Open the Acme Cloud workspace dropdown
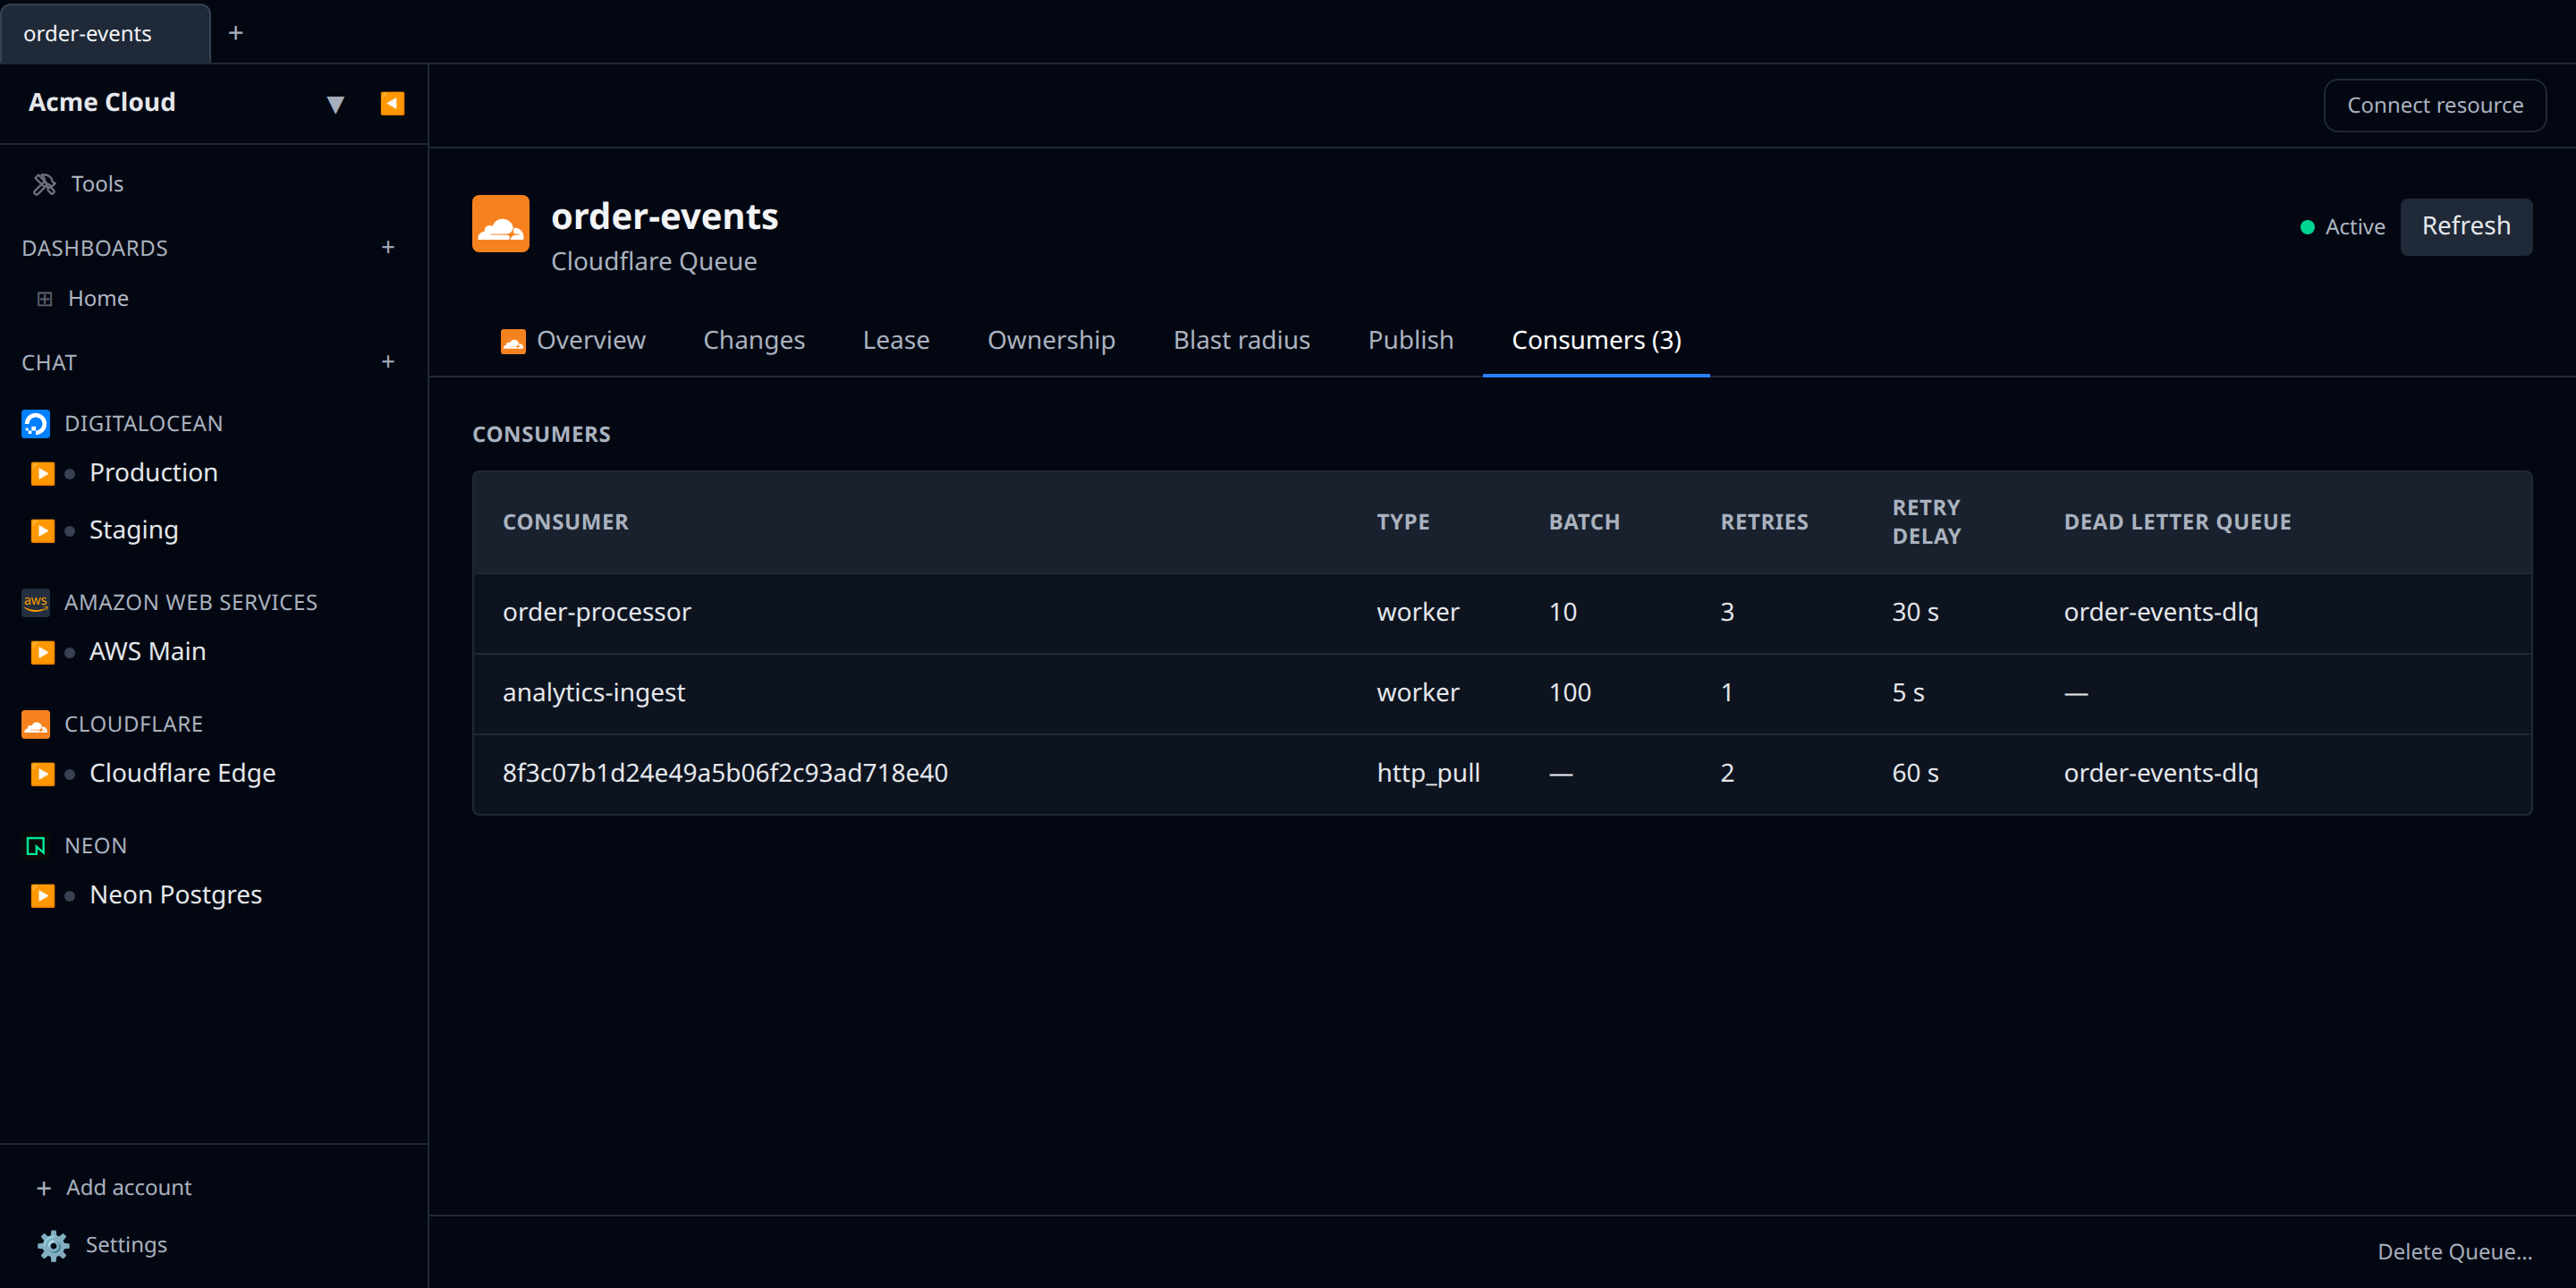This screenshot has height=1288, width=2576. [335, 104]
